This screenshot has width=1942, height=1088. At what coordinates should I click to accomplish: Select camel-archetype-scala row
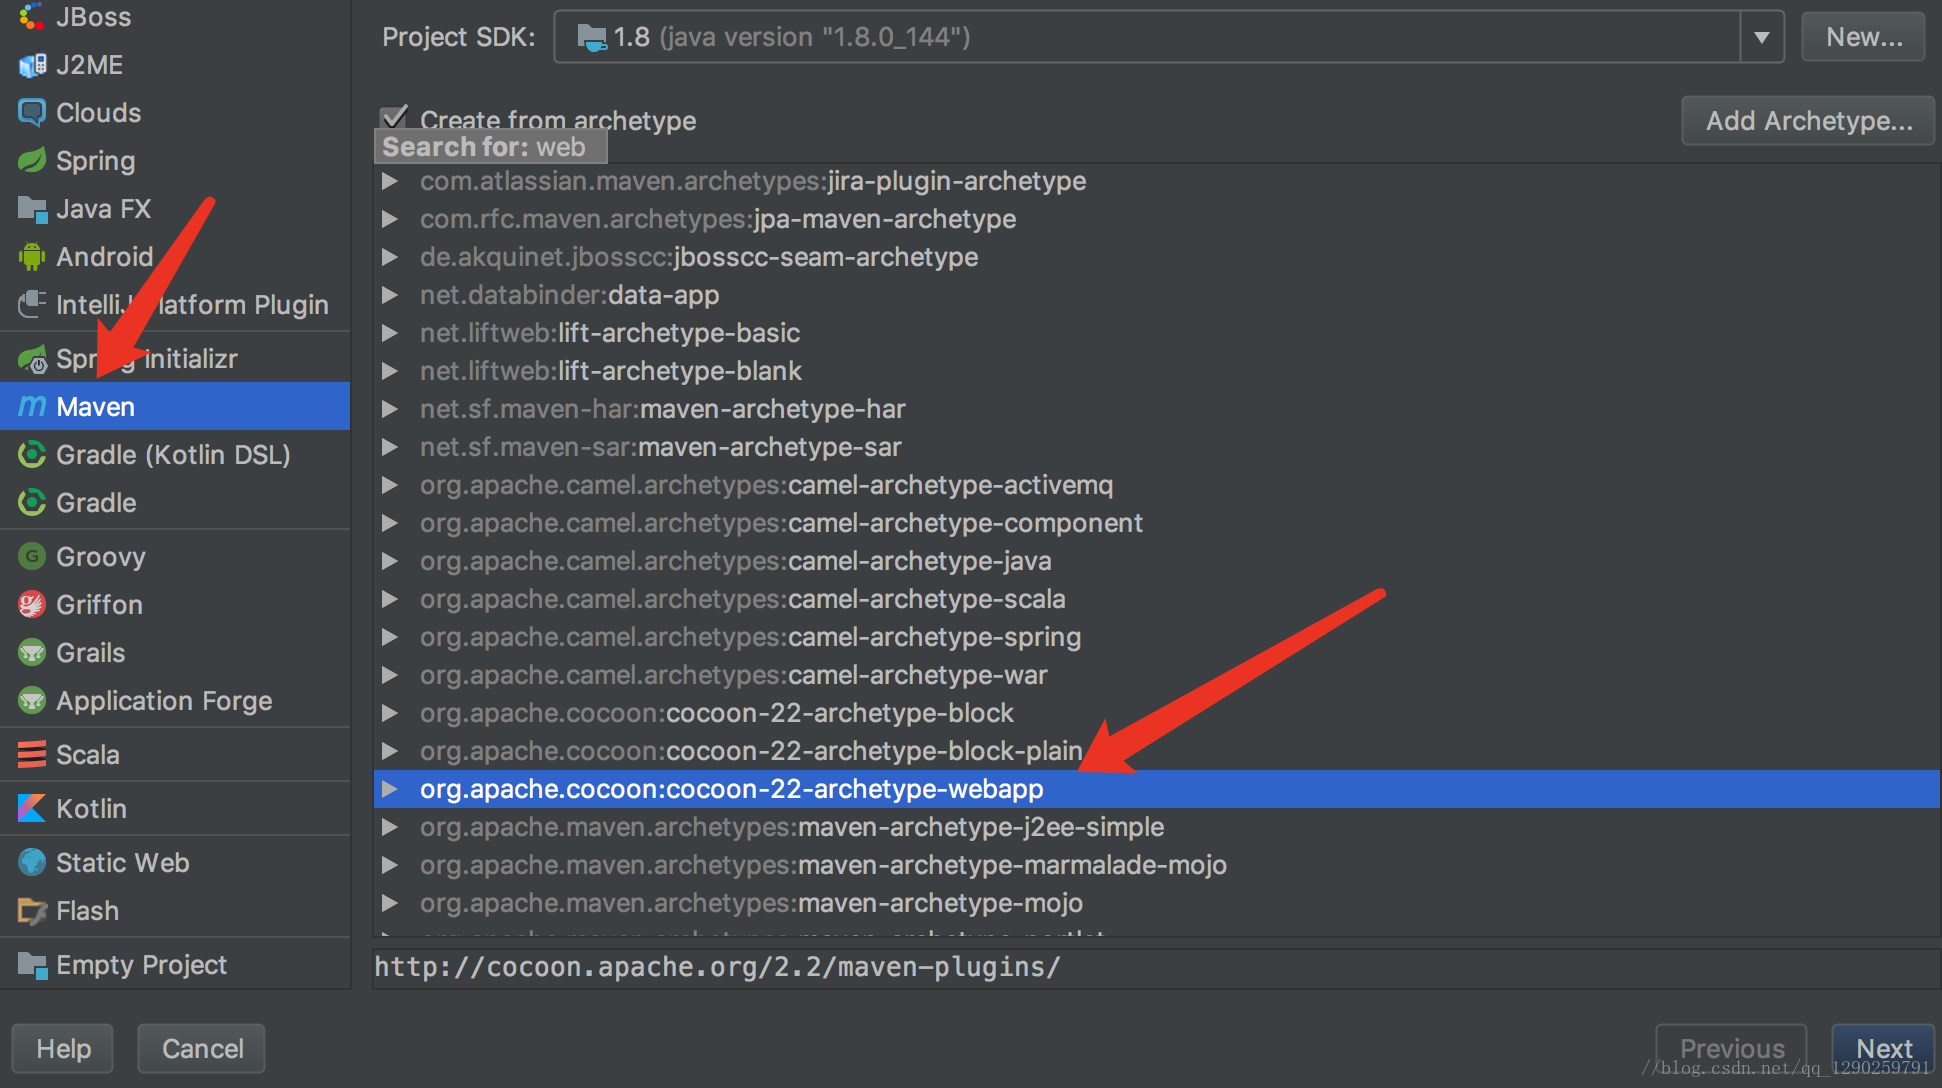pos(1157,599)
